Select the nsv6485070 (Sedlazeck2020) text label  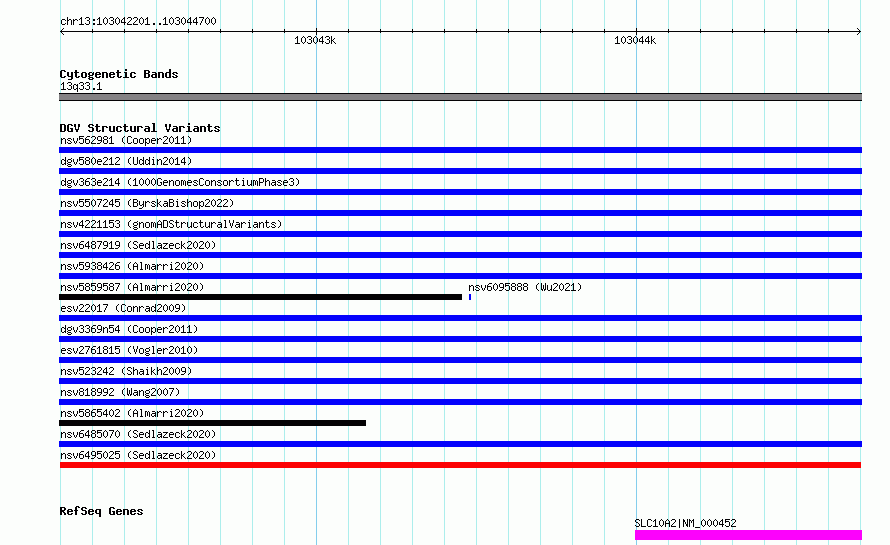138,434
